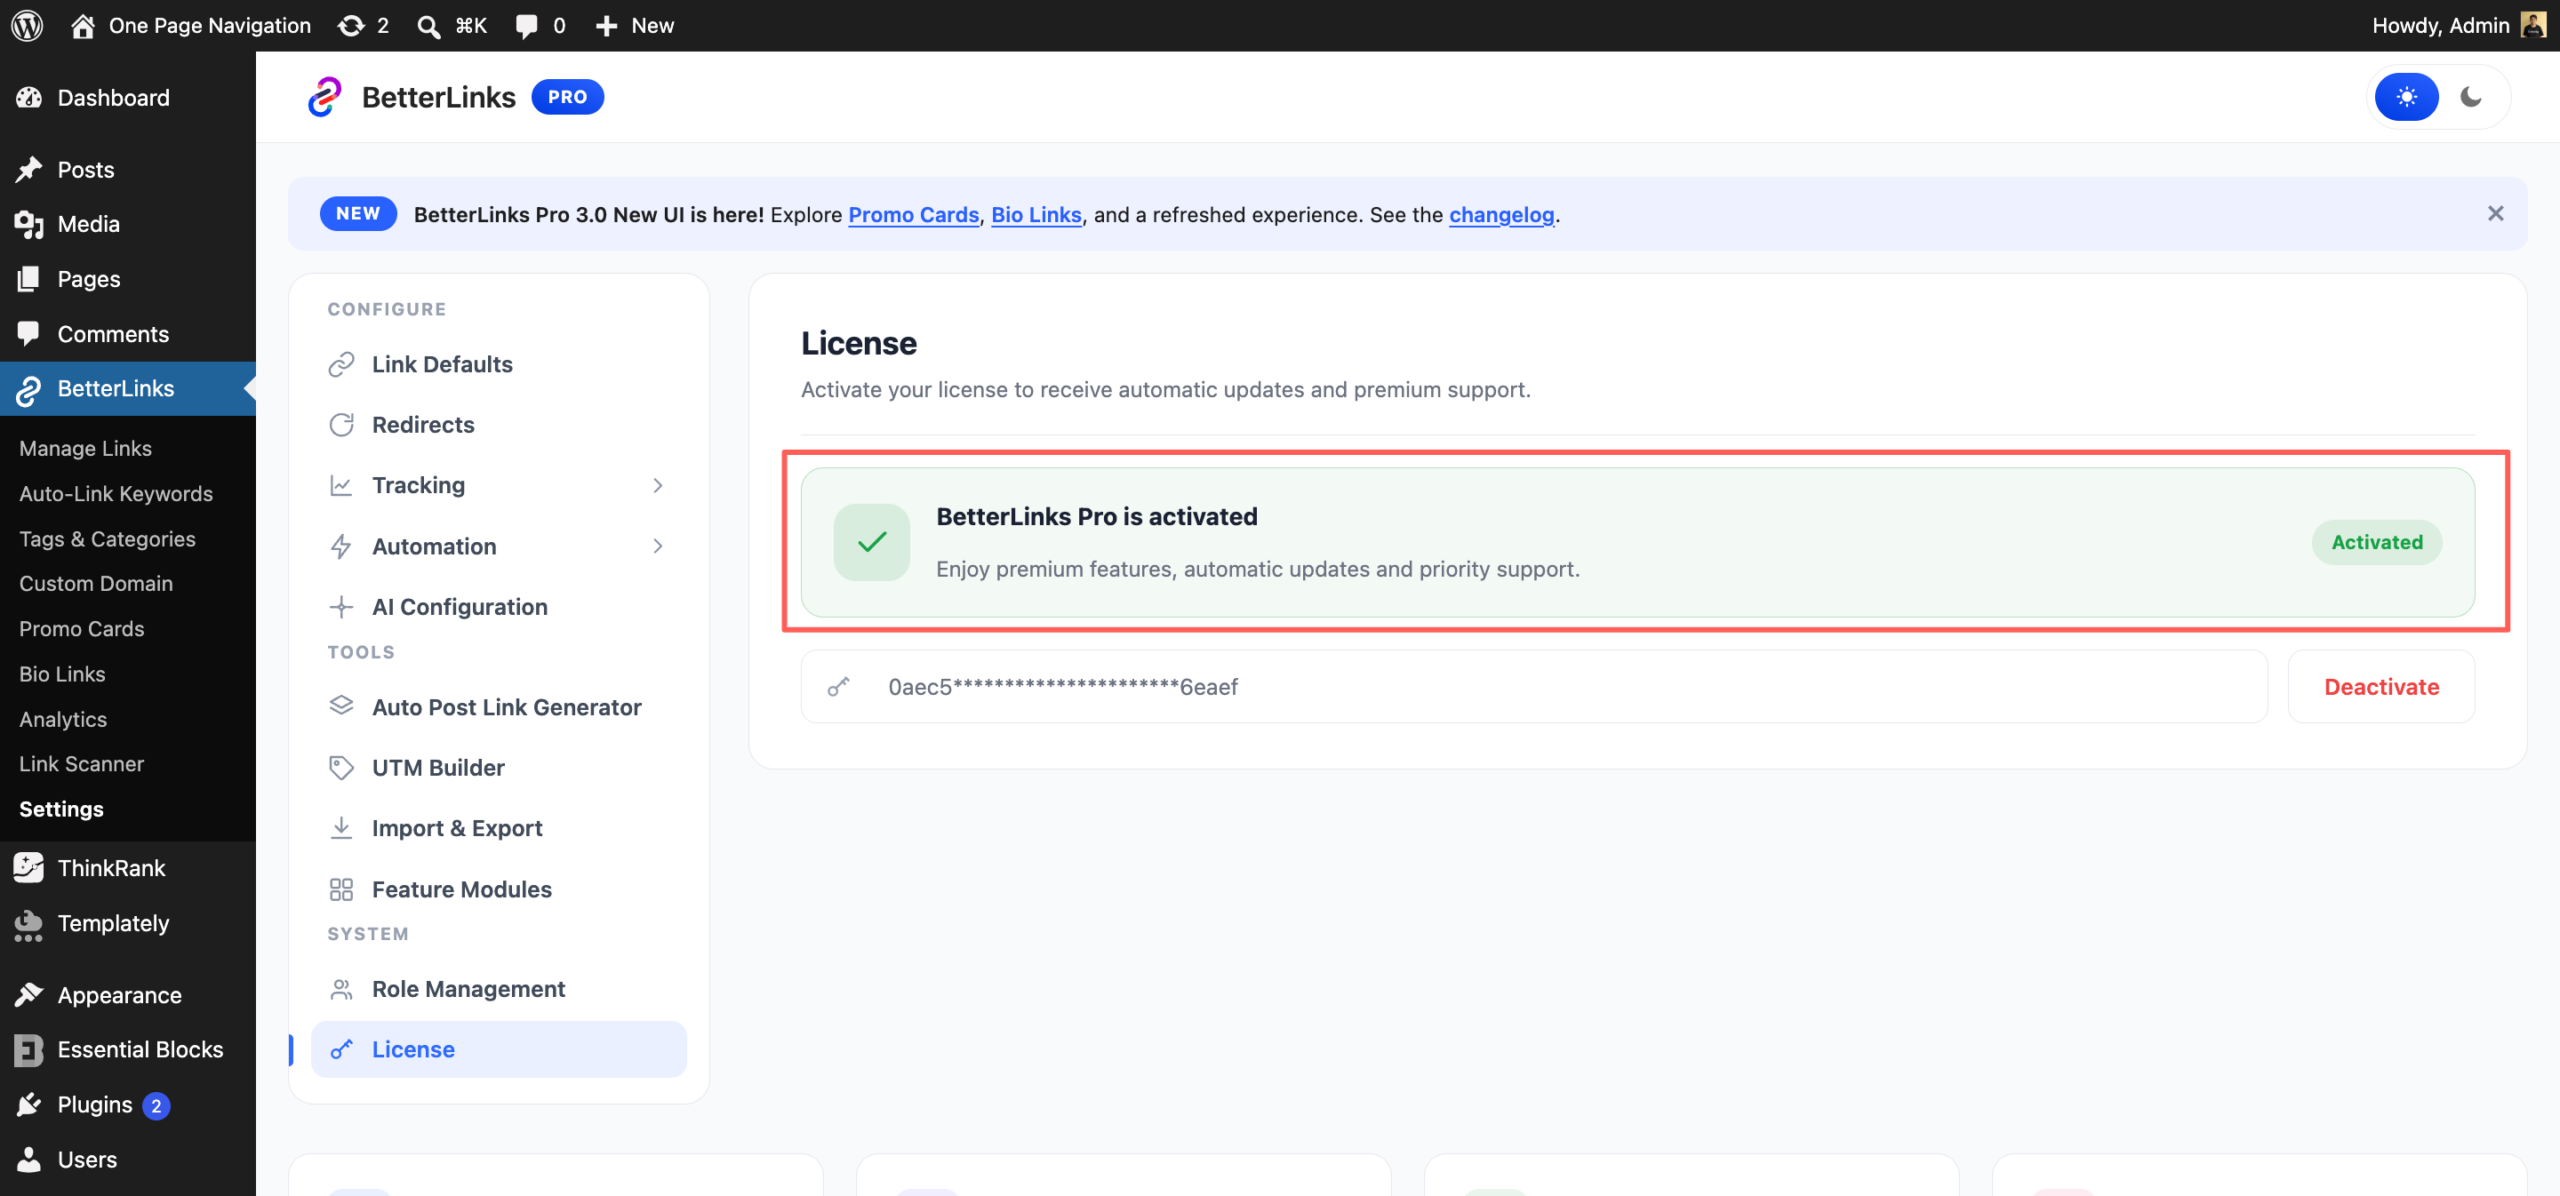Open UTM Builder tool

(498, 767)
